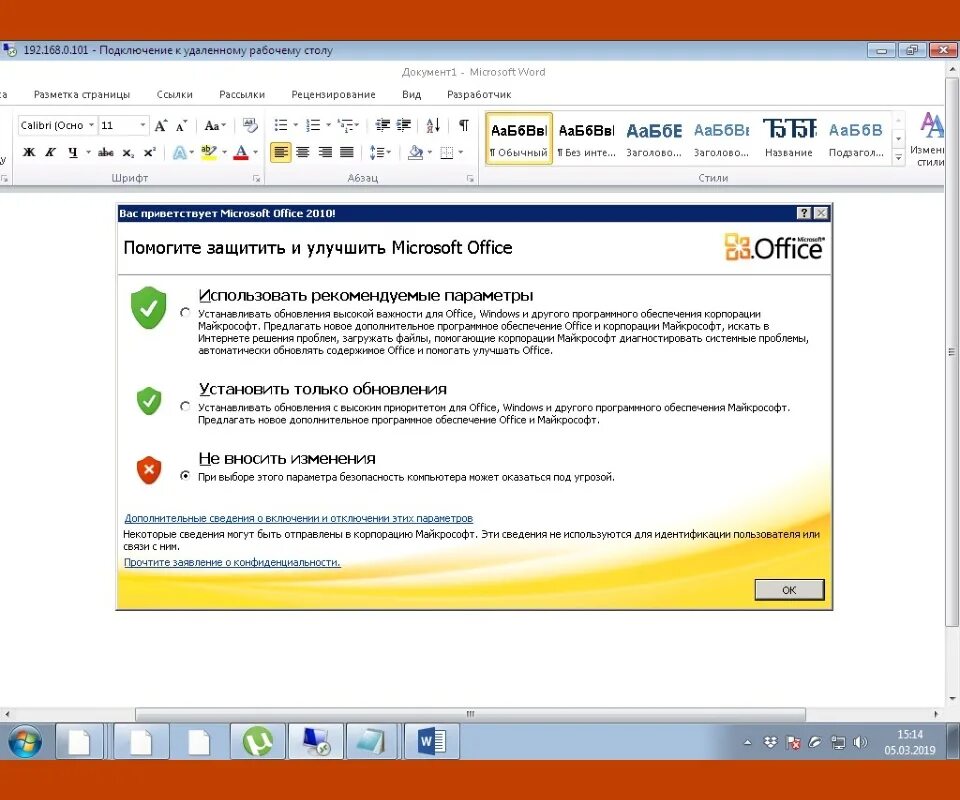Select Не вносить изменения radio button

185,476
